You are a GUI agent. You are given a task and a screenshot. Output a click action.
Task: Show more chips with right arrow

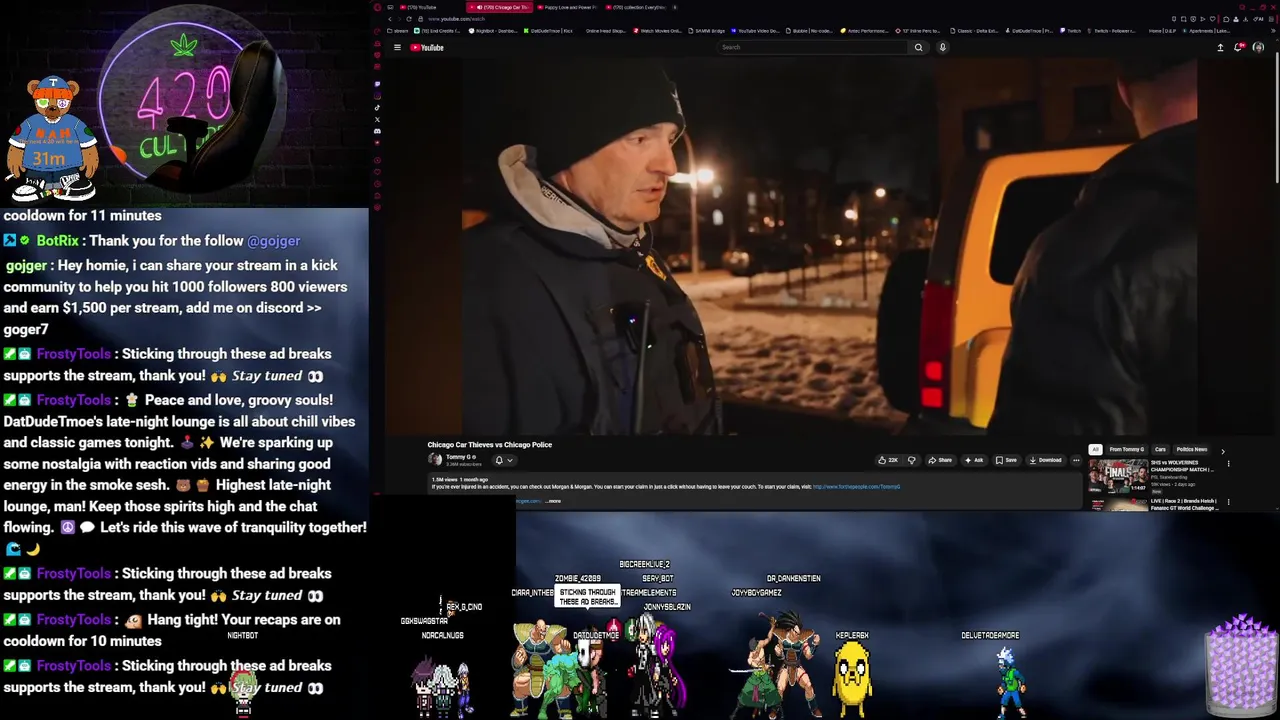(x=1222, y=451)
